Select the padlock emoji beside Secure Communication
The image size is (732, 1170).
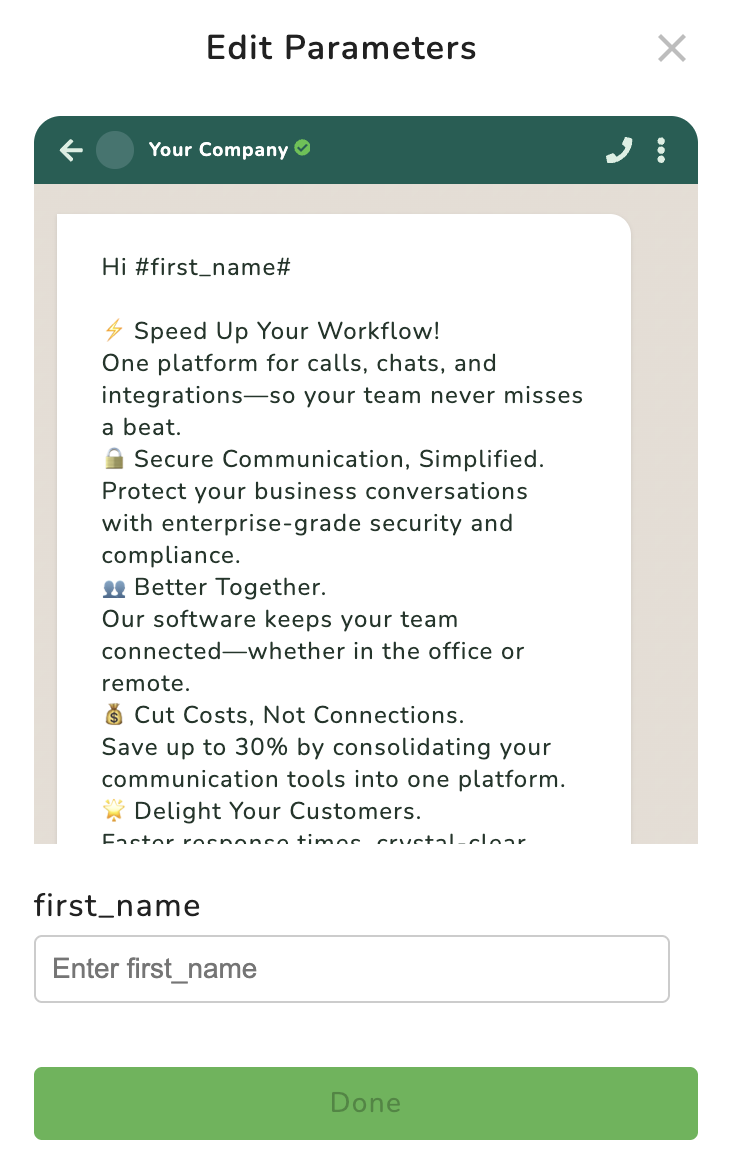point(113,458)
